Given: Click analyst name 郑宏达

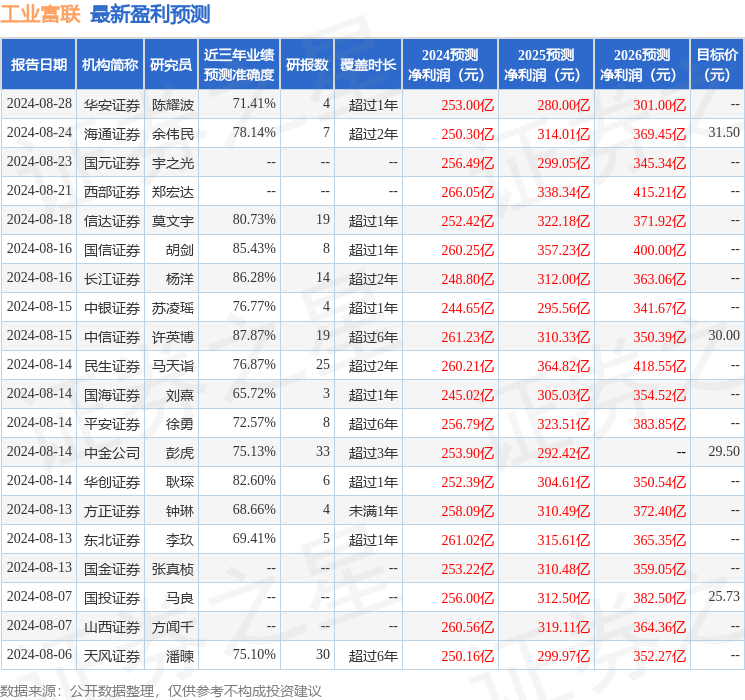Looking at the screenshot, I should tap(173, 192).
